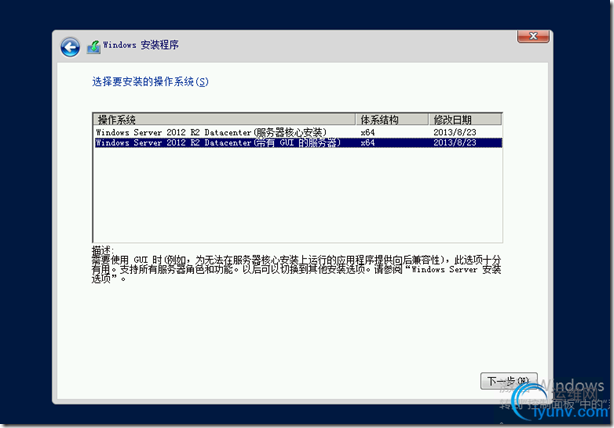Click x64 in the GUI server row
The height and width of the screenshot is (428, 614).
coord(368,143)
